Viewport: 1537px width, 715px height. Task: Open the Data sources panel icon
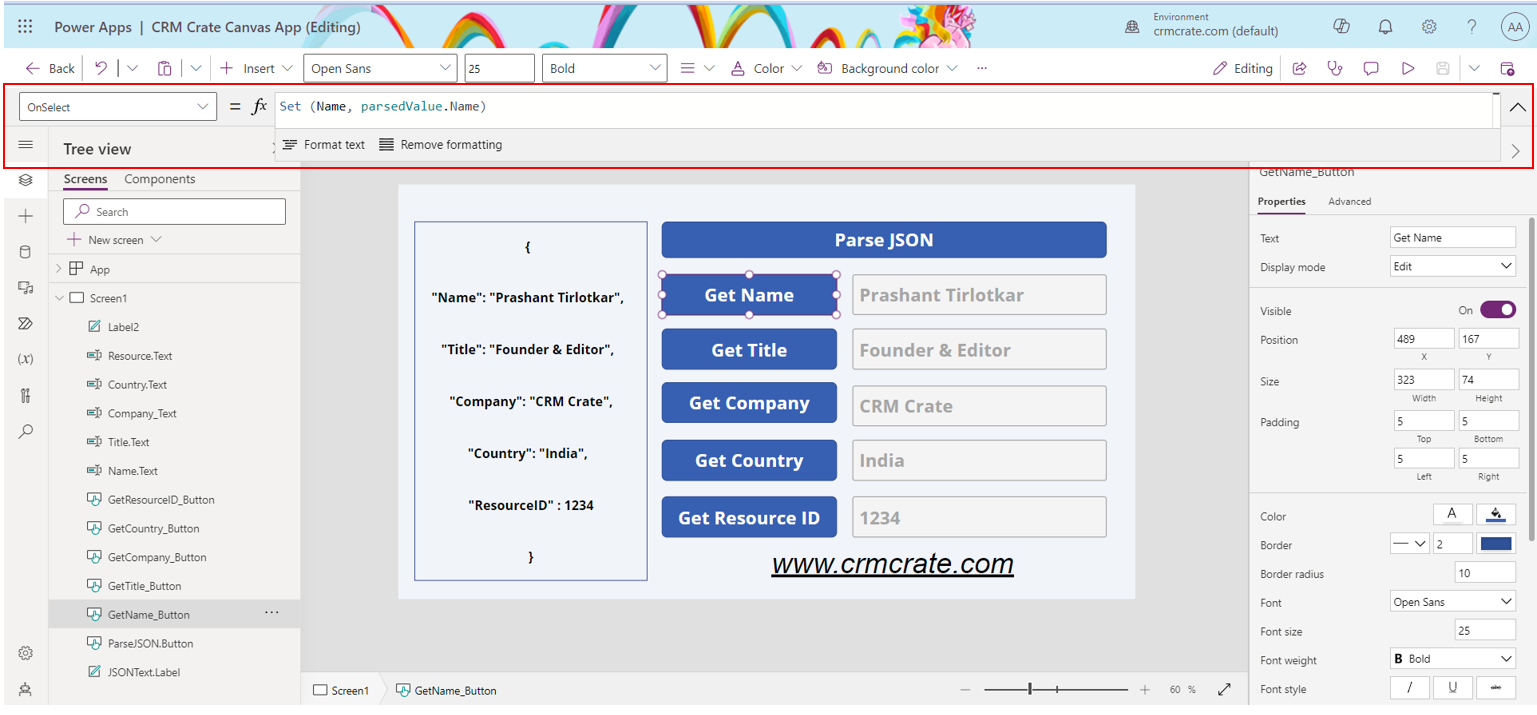coord(26,251)
